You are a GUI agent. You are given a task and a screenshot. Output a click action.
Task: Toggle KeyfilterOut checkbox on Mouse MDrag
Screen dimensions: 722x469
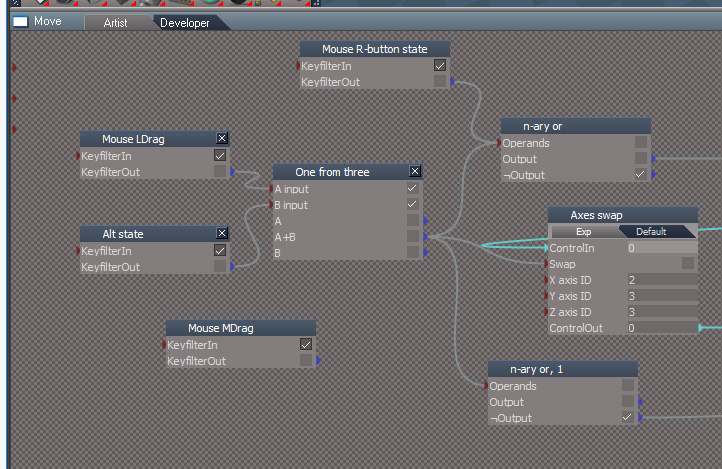click(x=306, y=360)
